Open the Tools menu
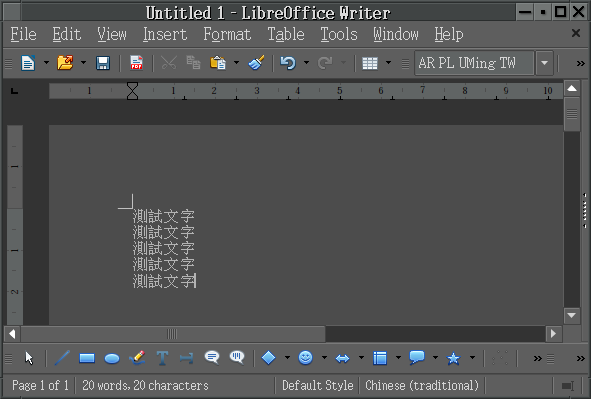 coord(339,34)
